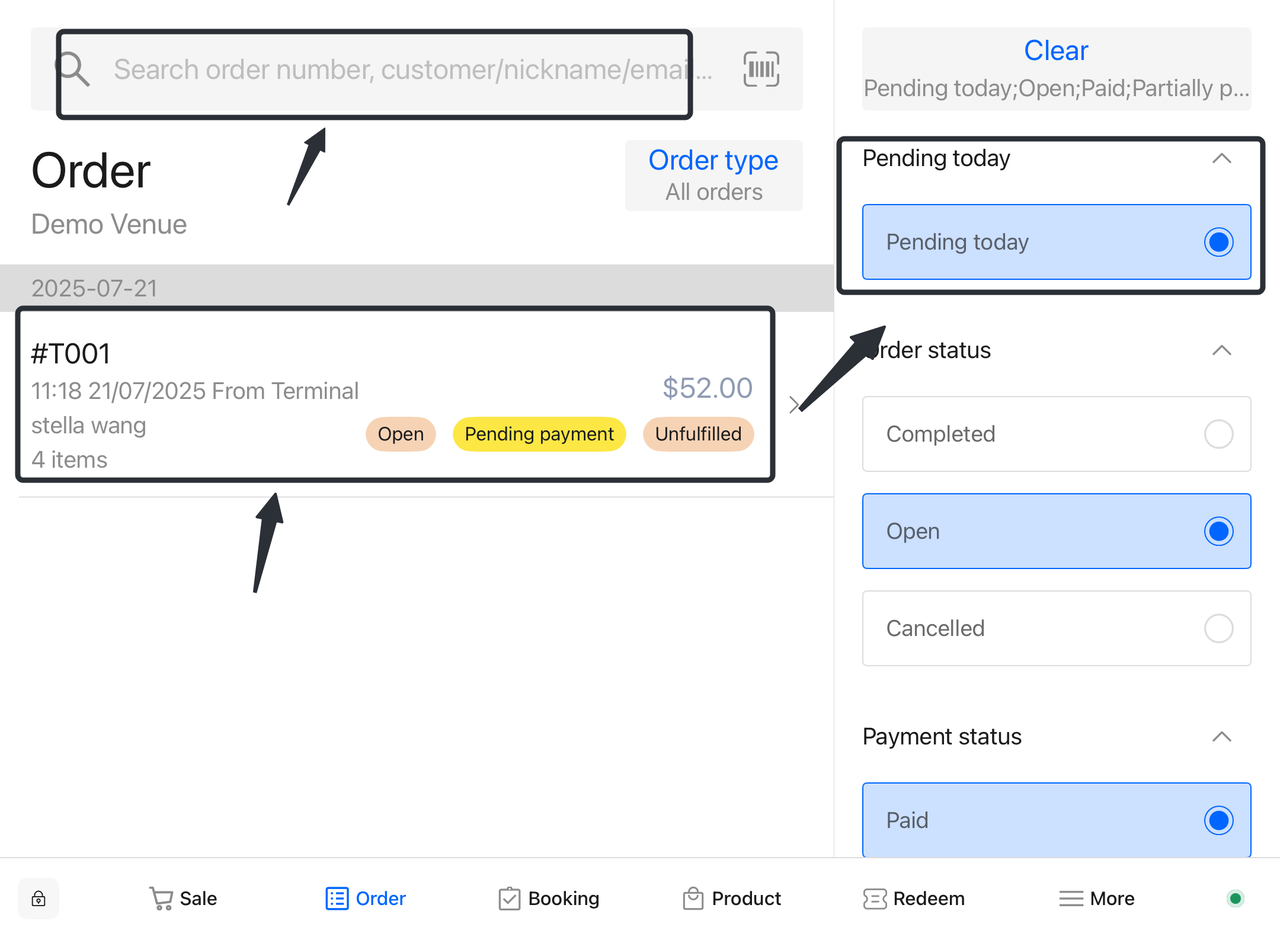The width and height of the screenshot is (1280, 940).
Task: Click the lock icon in bottom bar
Action: pos(38,898)
